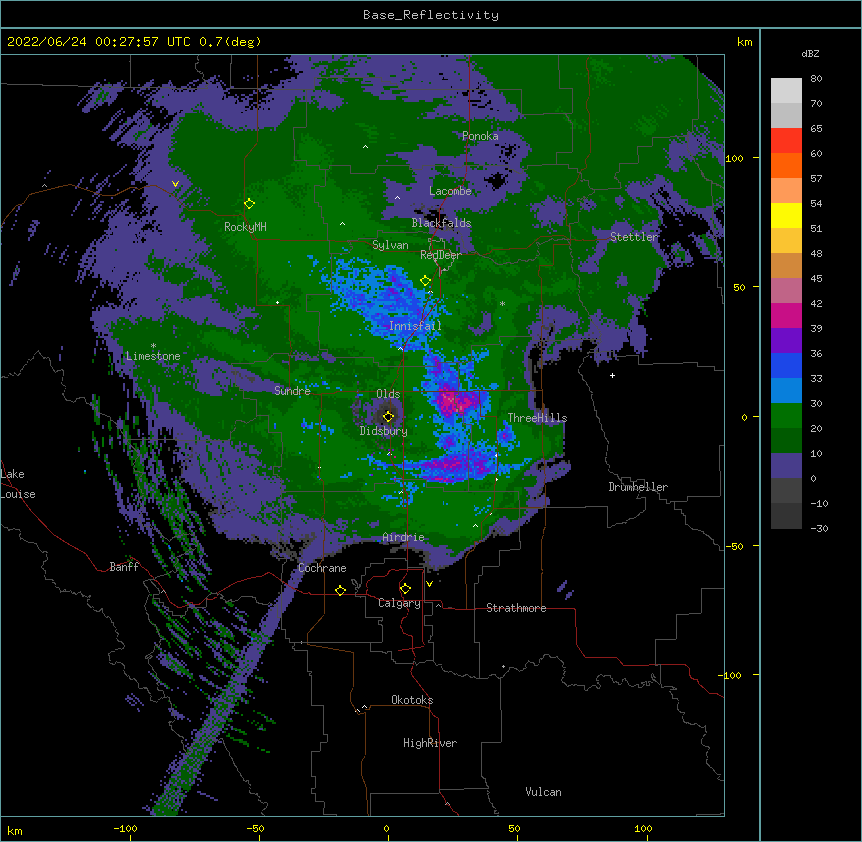862x842 pixels.
Task: Click the magenta 39-42 dBZ legend swatch
Action: coord(786,315)
